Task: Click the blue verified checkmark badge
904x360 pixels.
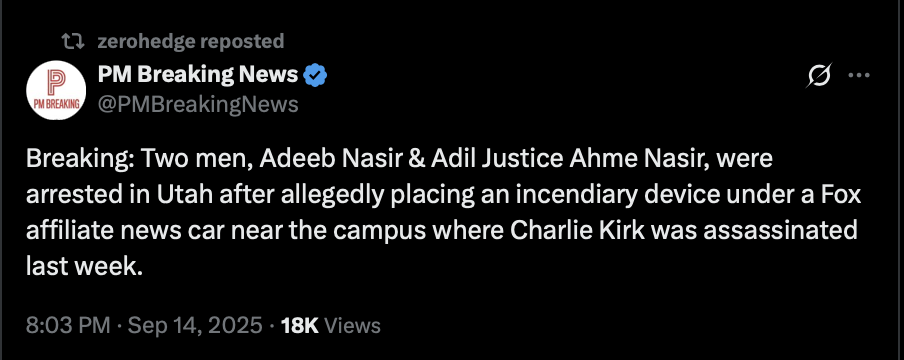Action: click(x=315, y=75)
